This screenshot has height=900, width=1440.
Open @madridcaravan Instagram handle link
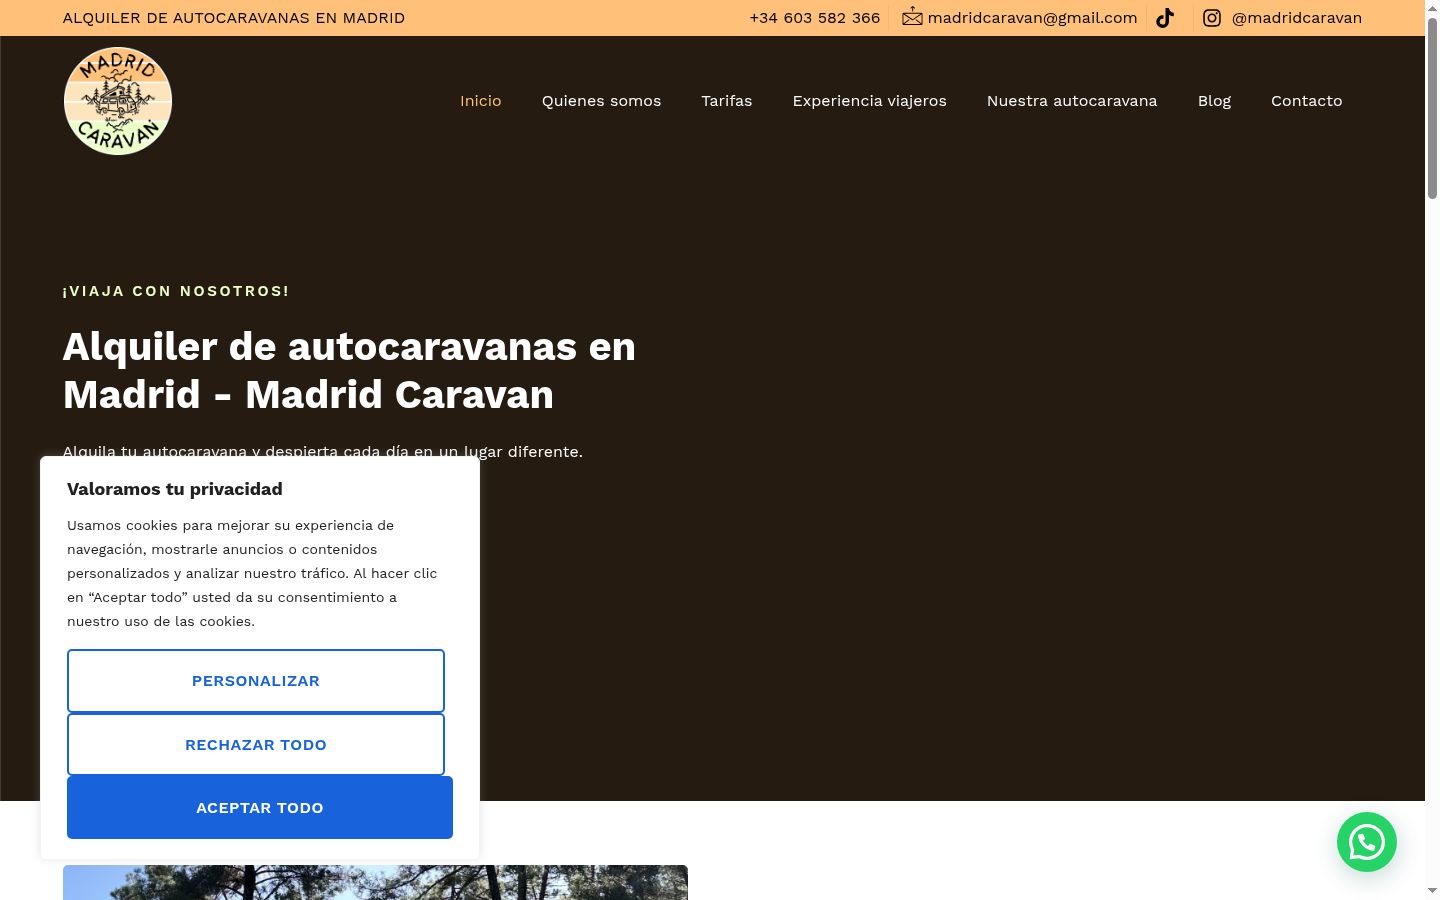(x=1297, y=18)
